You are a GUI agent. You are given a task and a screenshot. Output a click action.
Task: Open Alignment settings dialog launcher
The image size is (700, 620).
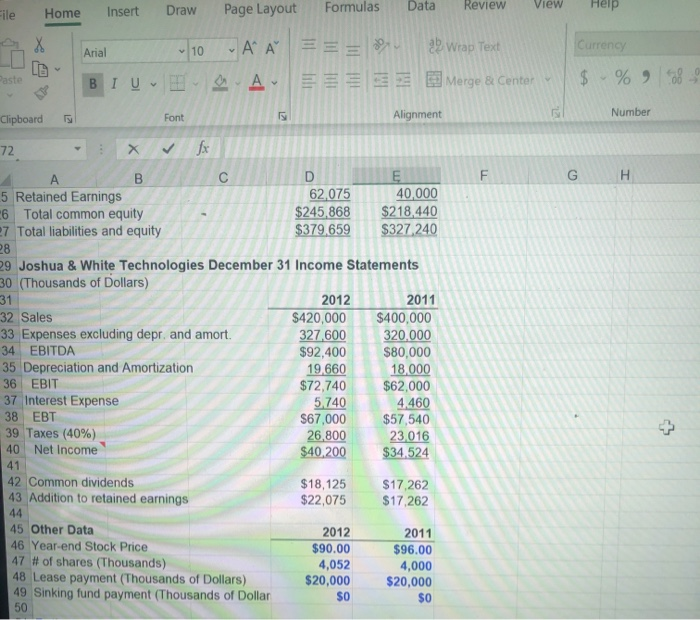[x=555, y=113]
